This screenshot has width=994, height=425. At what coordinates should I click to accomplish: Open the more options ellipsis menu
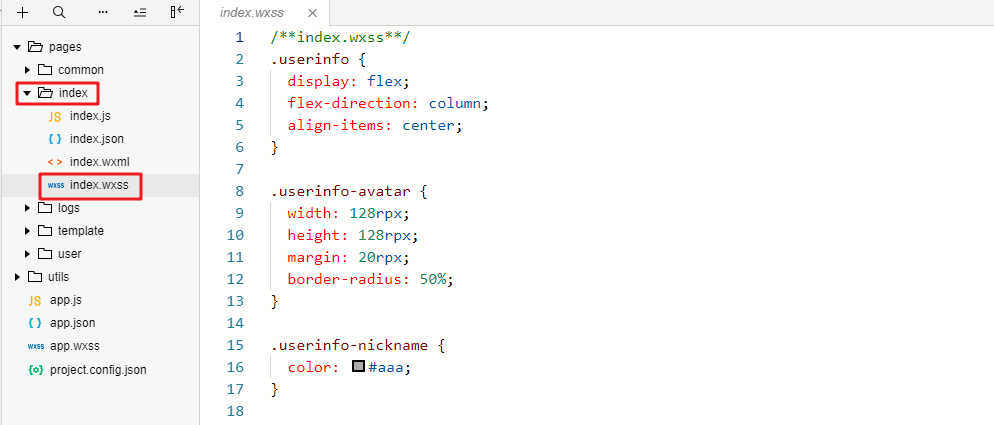pos(103,13)
